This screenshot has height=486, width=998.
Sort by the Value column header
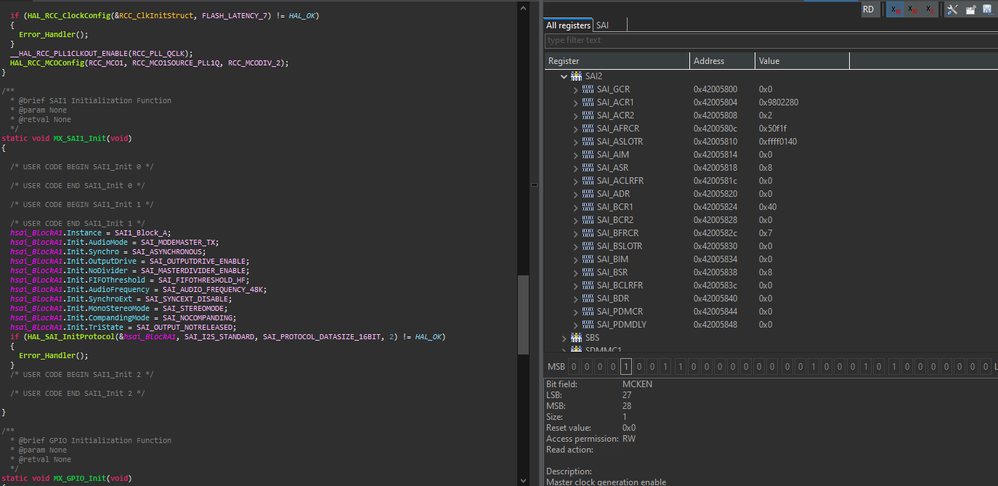(x=769, y=61)
